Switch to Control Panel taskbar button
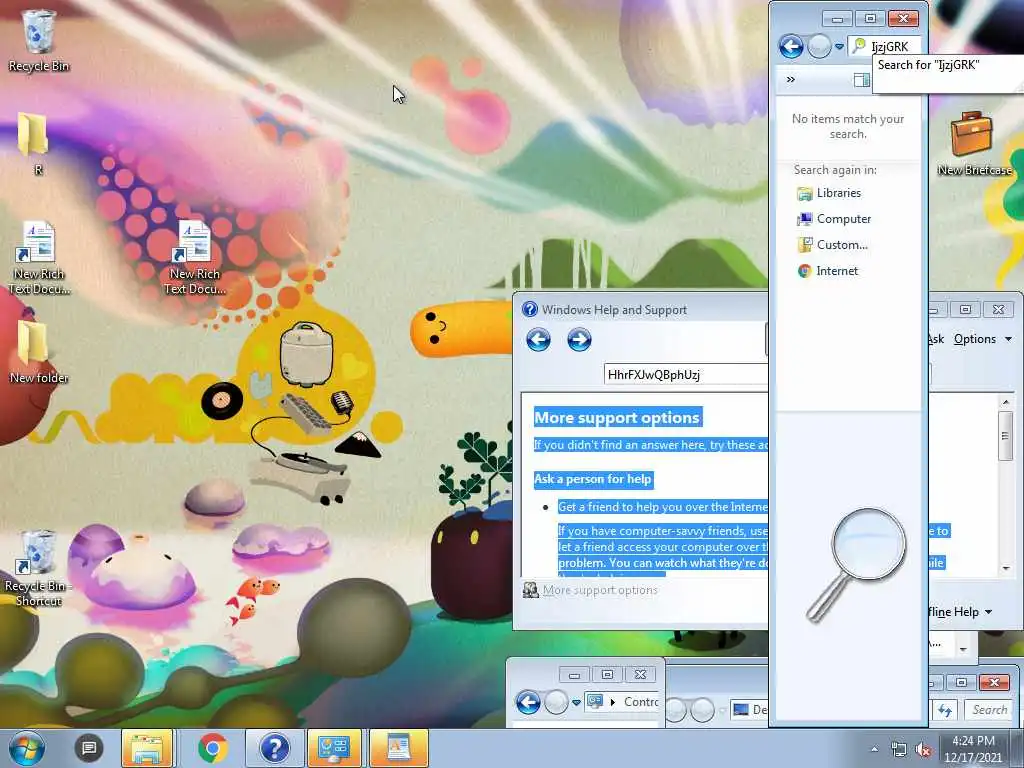The width and height of the screenshot is (1024, 768). 334,748
